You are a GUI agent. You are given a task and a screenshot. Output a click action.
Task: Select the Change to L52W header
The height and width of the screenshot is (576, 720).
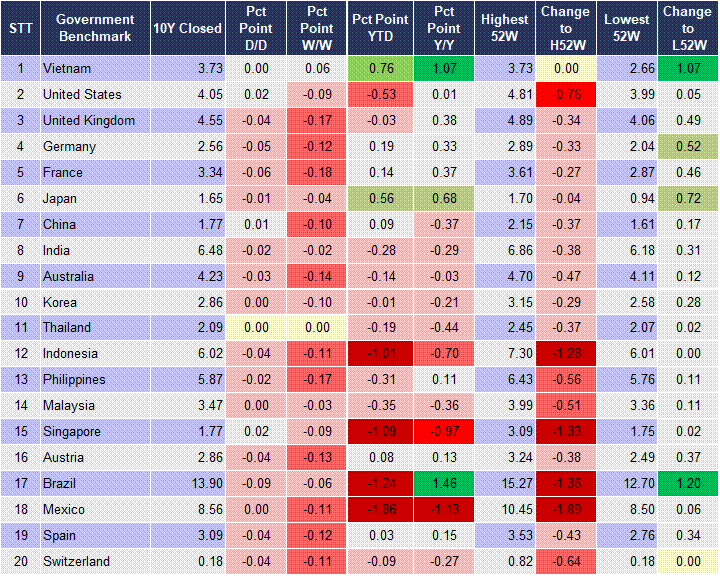[688, 28]
